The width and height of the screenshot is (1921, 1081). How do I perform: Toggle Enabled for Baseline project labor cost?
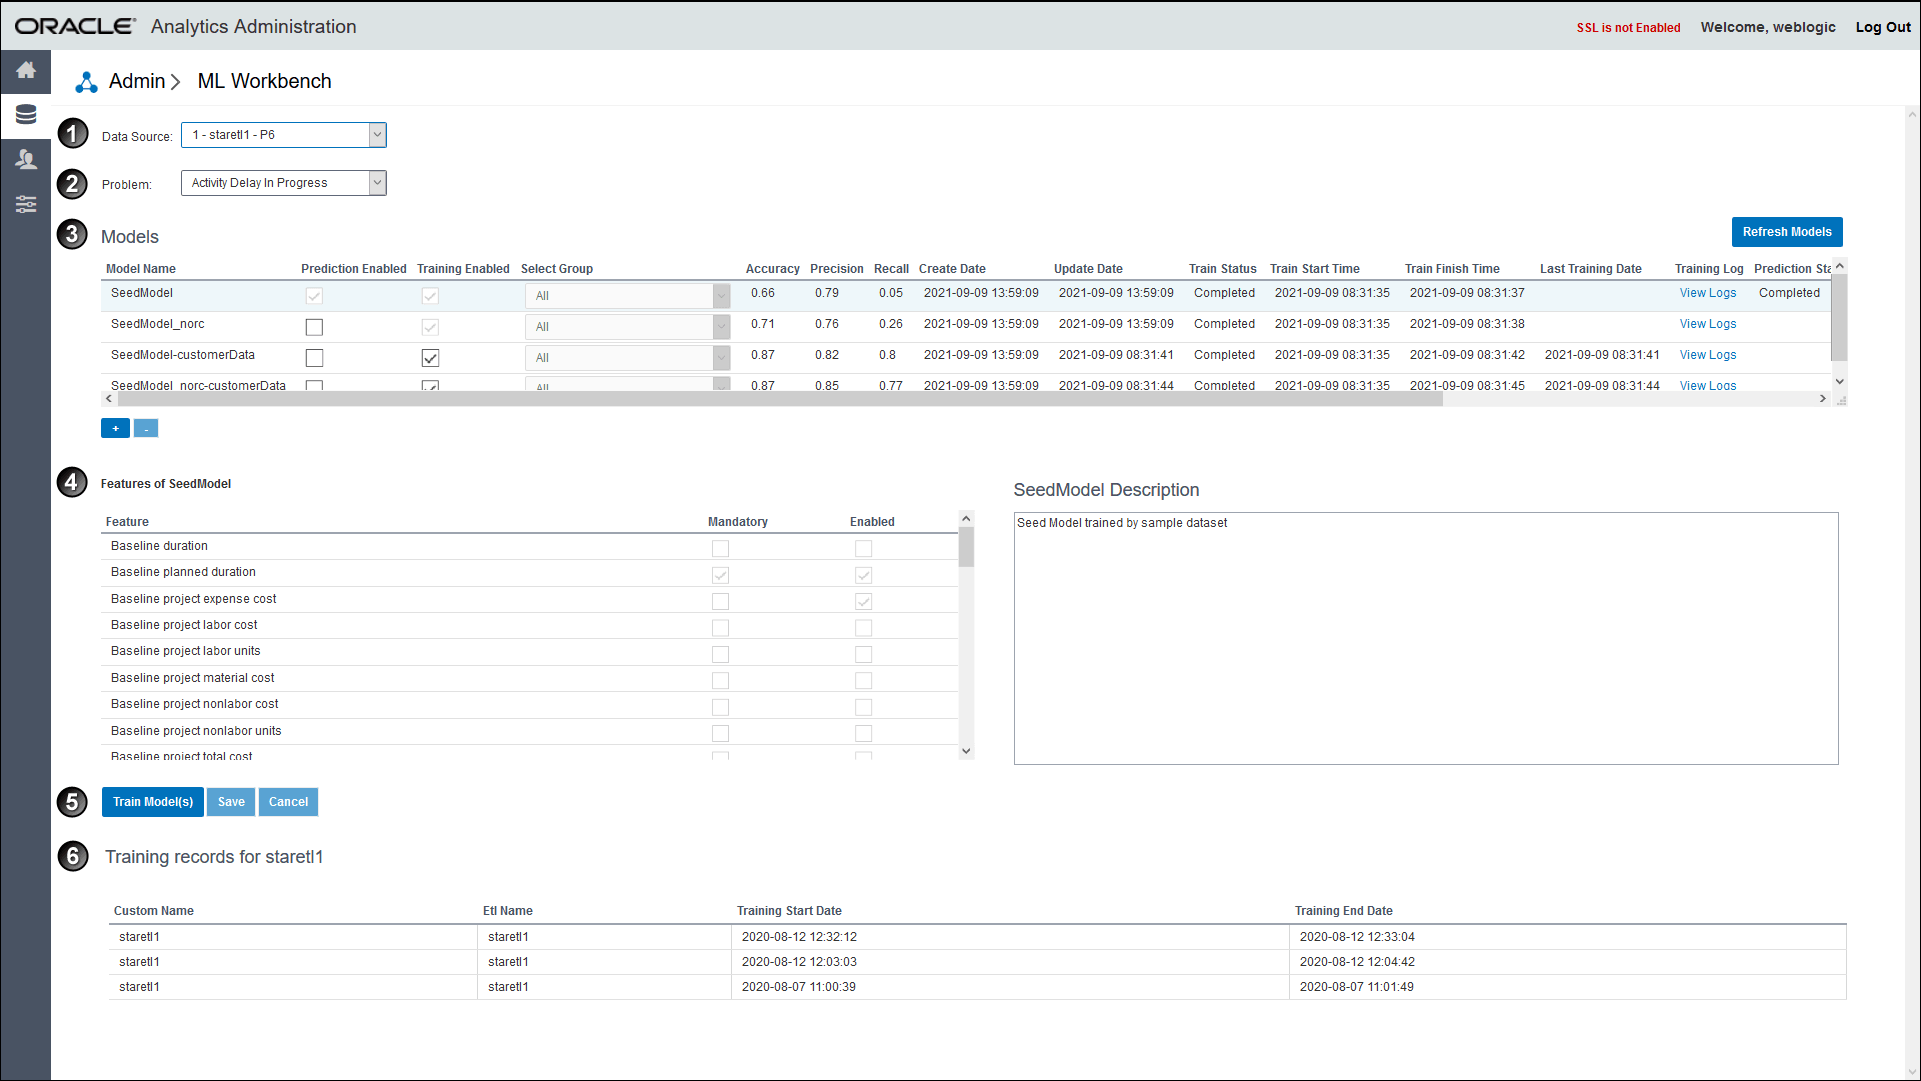(x=863, y=628)
